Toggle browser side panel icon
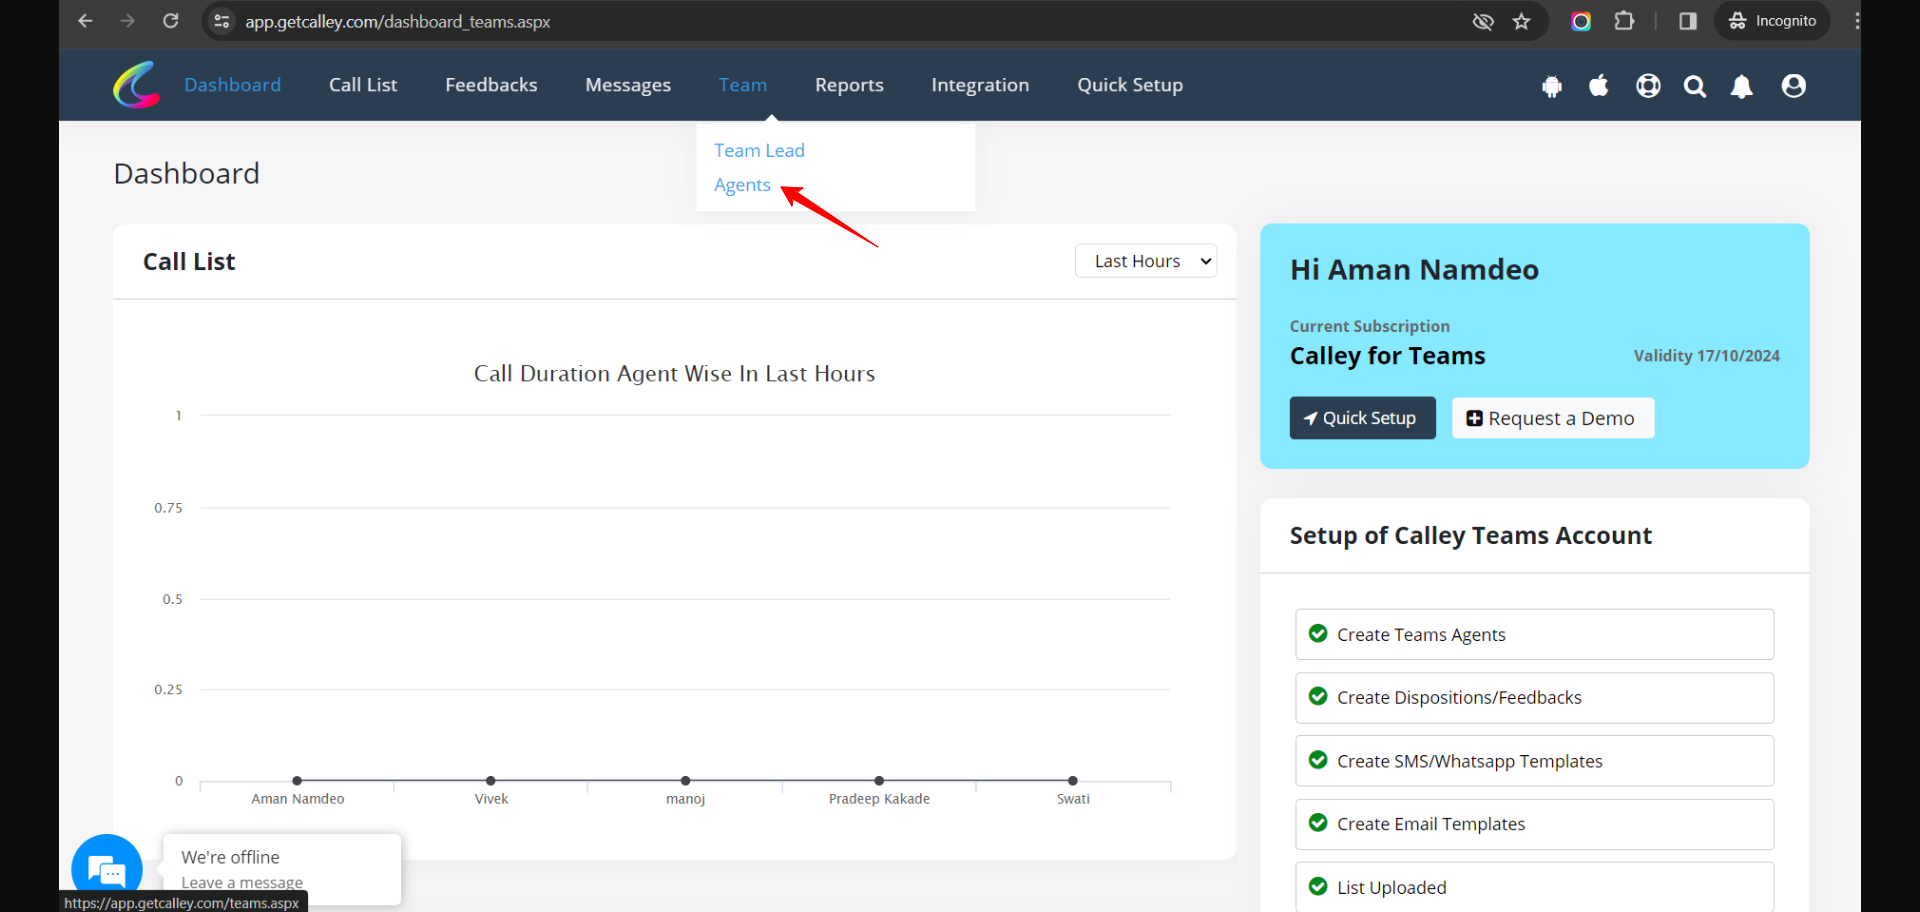This screenshot has width=1920, height=912. (x=1688, y=21)
